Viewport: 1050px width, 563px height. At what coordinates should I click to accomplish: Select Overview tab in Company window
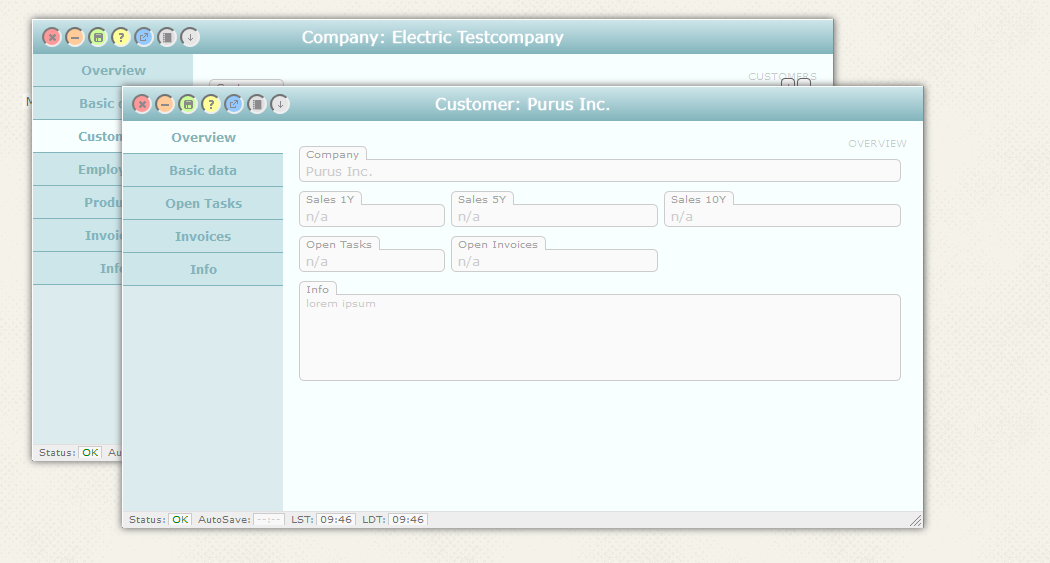point(113,70)
